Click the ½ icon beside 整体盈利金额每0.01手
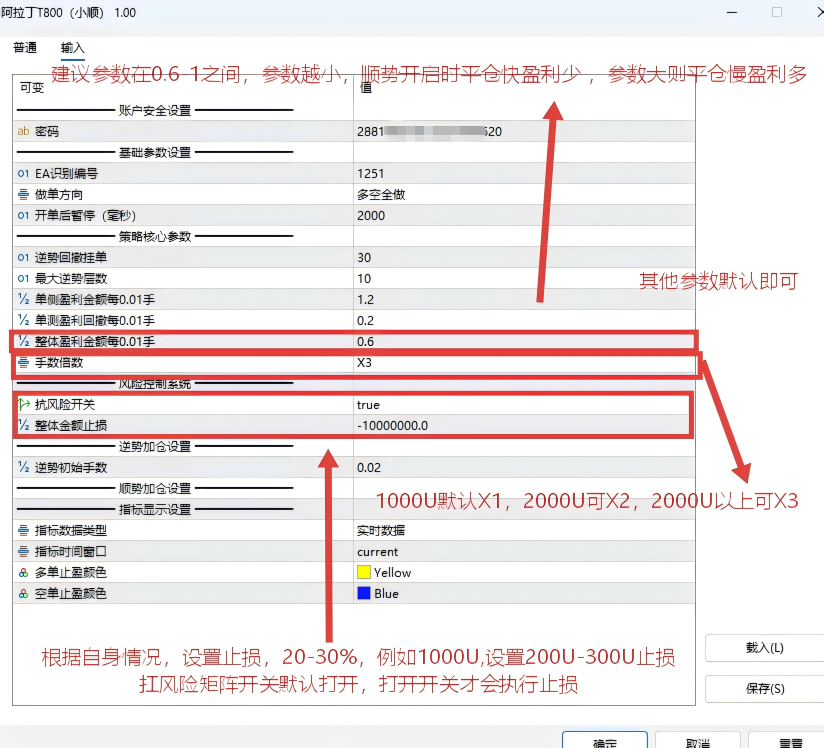Image resolution: width=824 pixels, height=748 pixels. pyautogui.click(x=21, y=341)
